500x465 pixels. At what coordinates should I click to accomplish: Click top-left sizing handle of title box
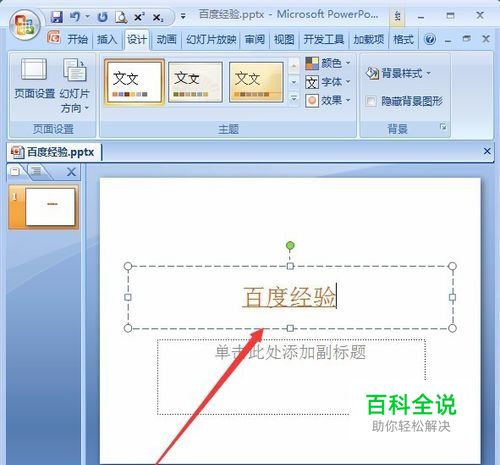pyautogui.click(x=128, y=266)
